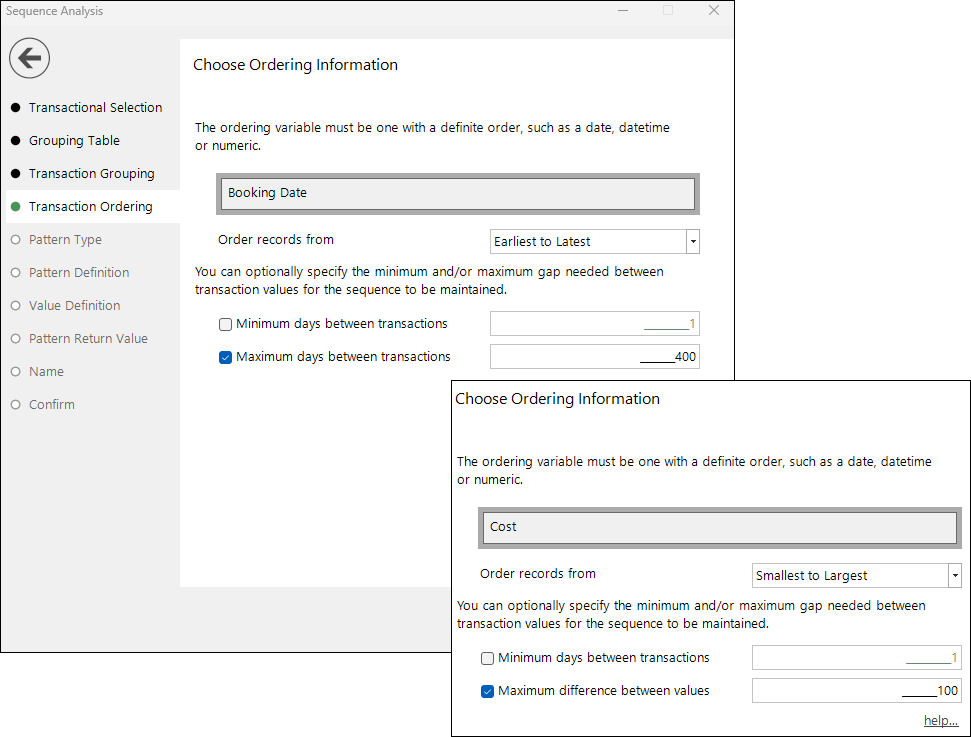
Task: Click the minimum days field showing 1 beside Earliest to Latest panel
Action: click(x=594, y=323)
